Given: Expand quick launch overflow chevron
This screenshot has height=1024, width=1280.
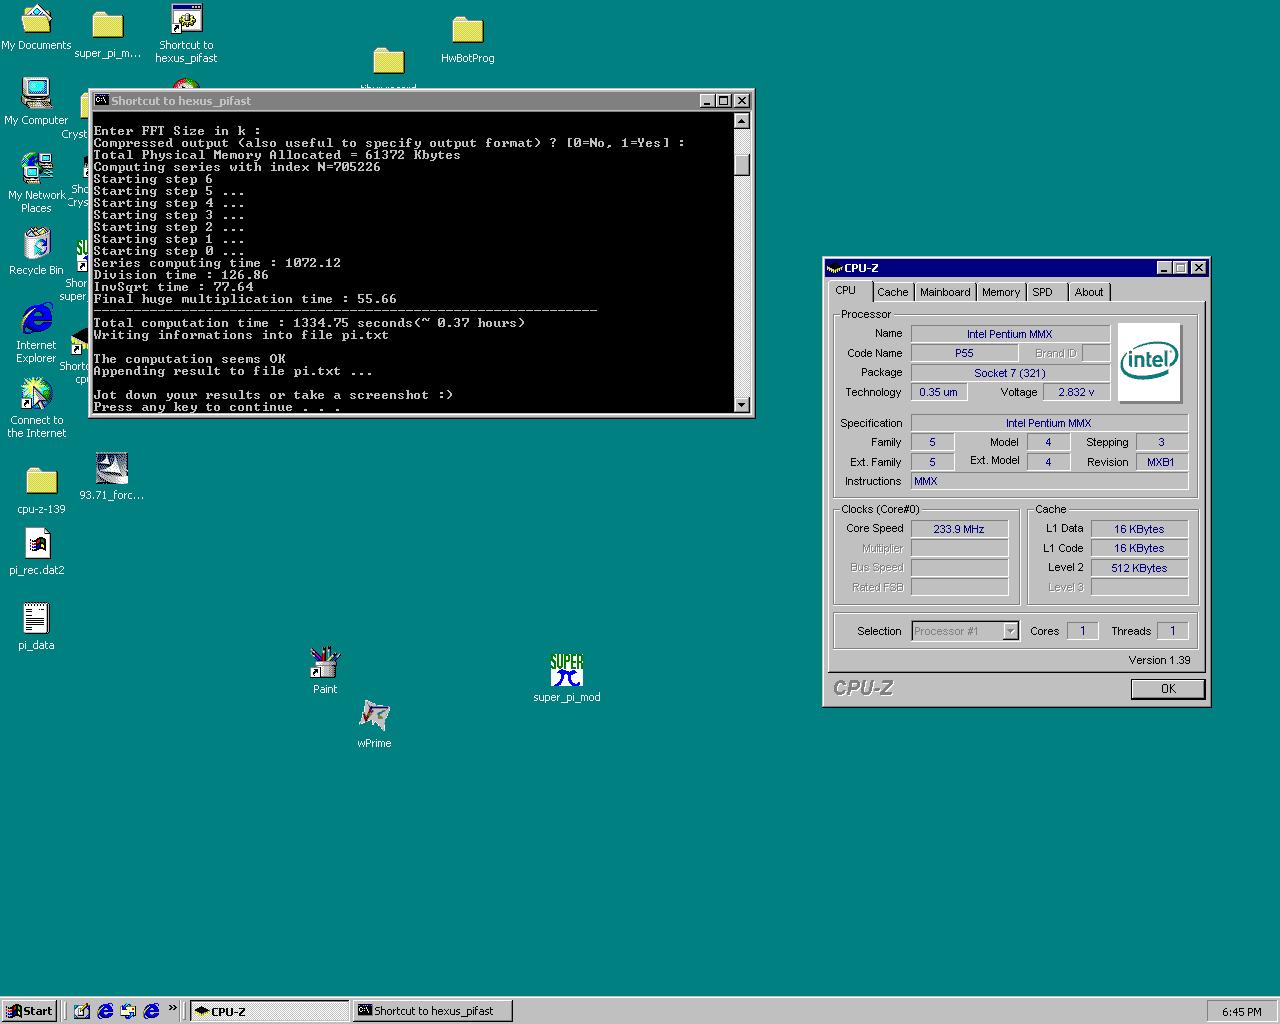Looking at the screenshot, I should (172, 1008).
